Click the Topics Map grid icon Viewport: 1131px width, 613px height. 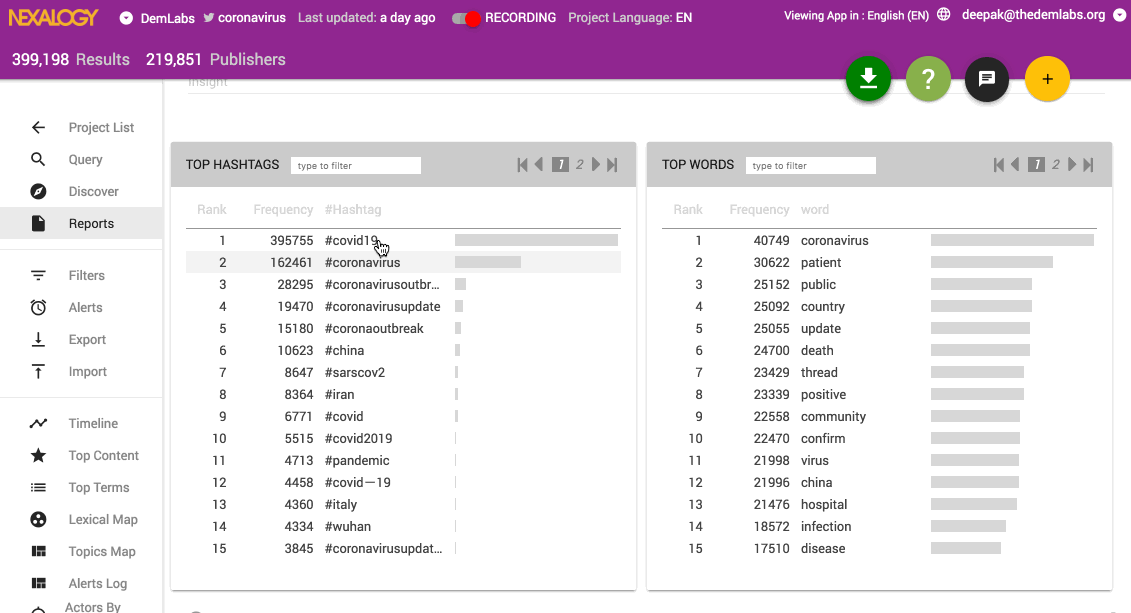[38, 551]
